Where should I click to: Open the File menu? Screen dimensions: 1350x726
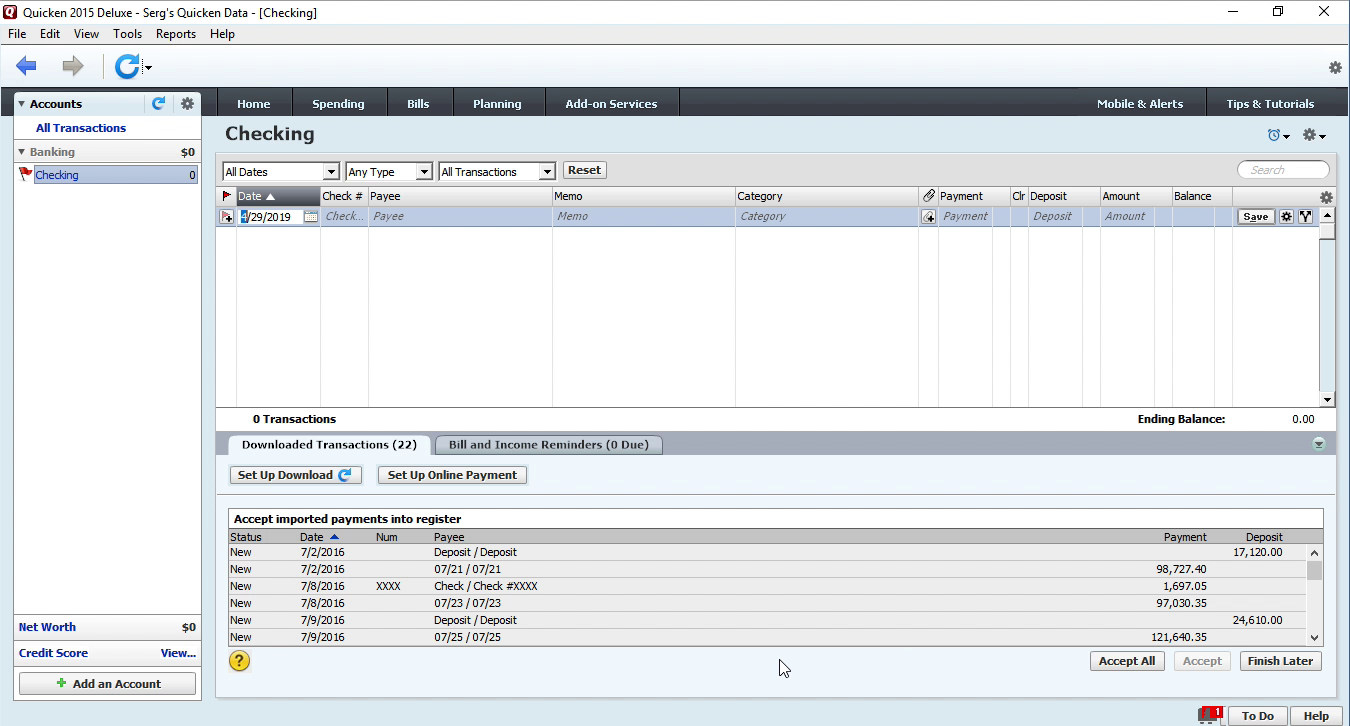(x=17, y=34)
